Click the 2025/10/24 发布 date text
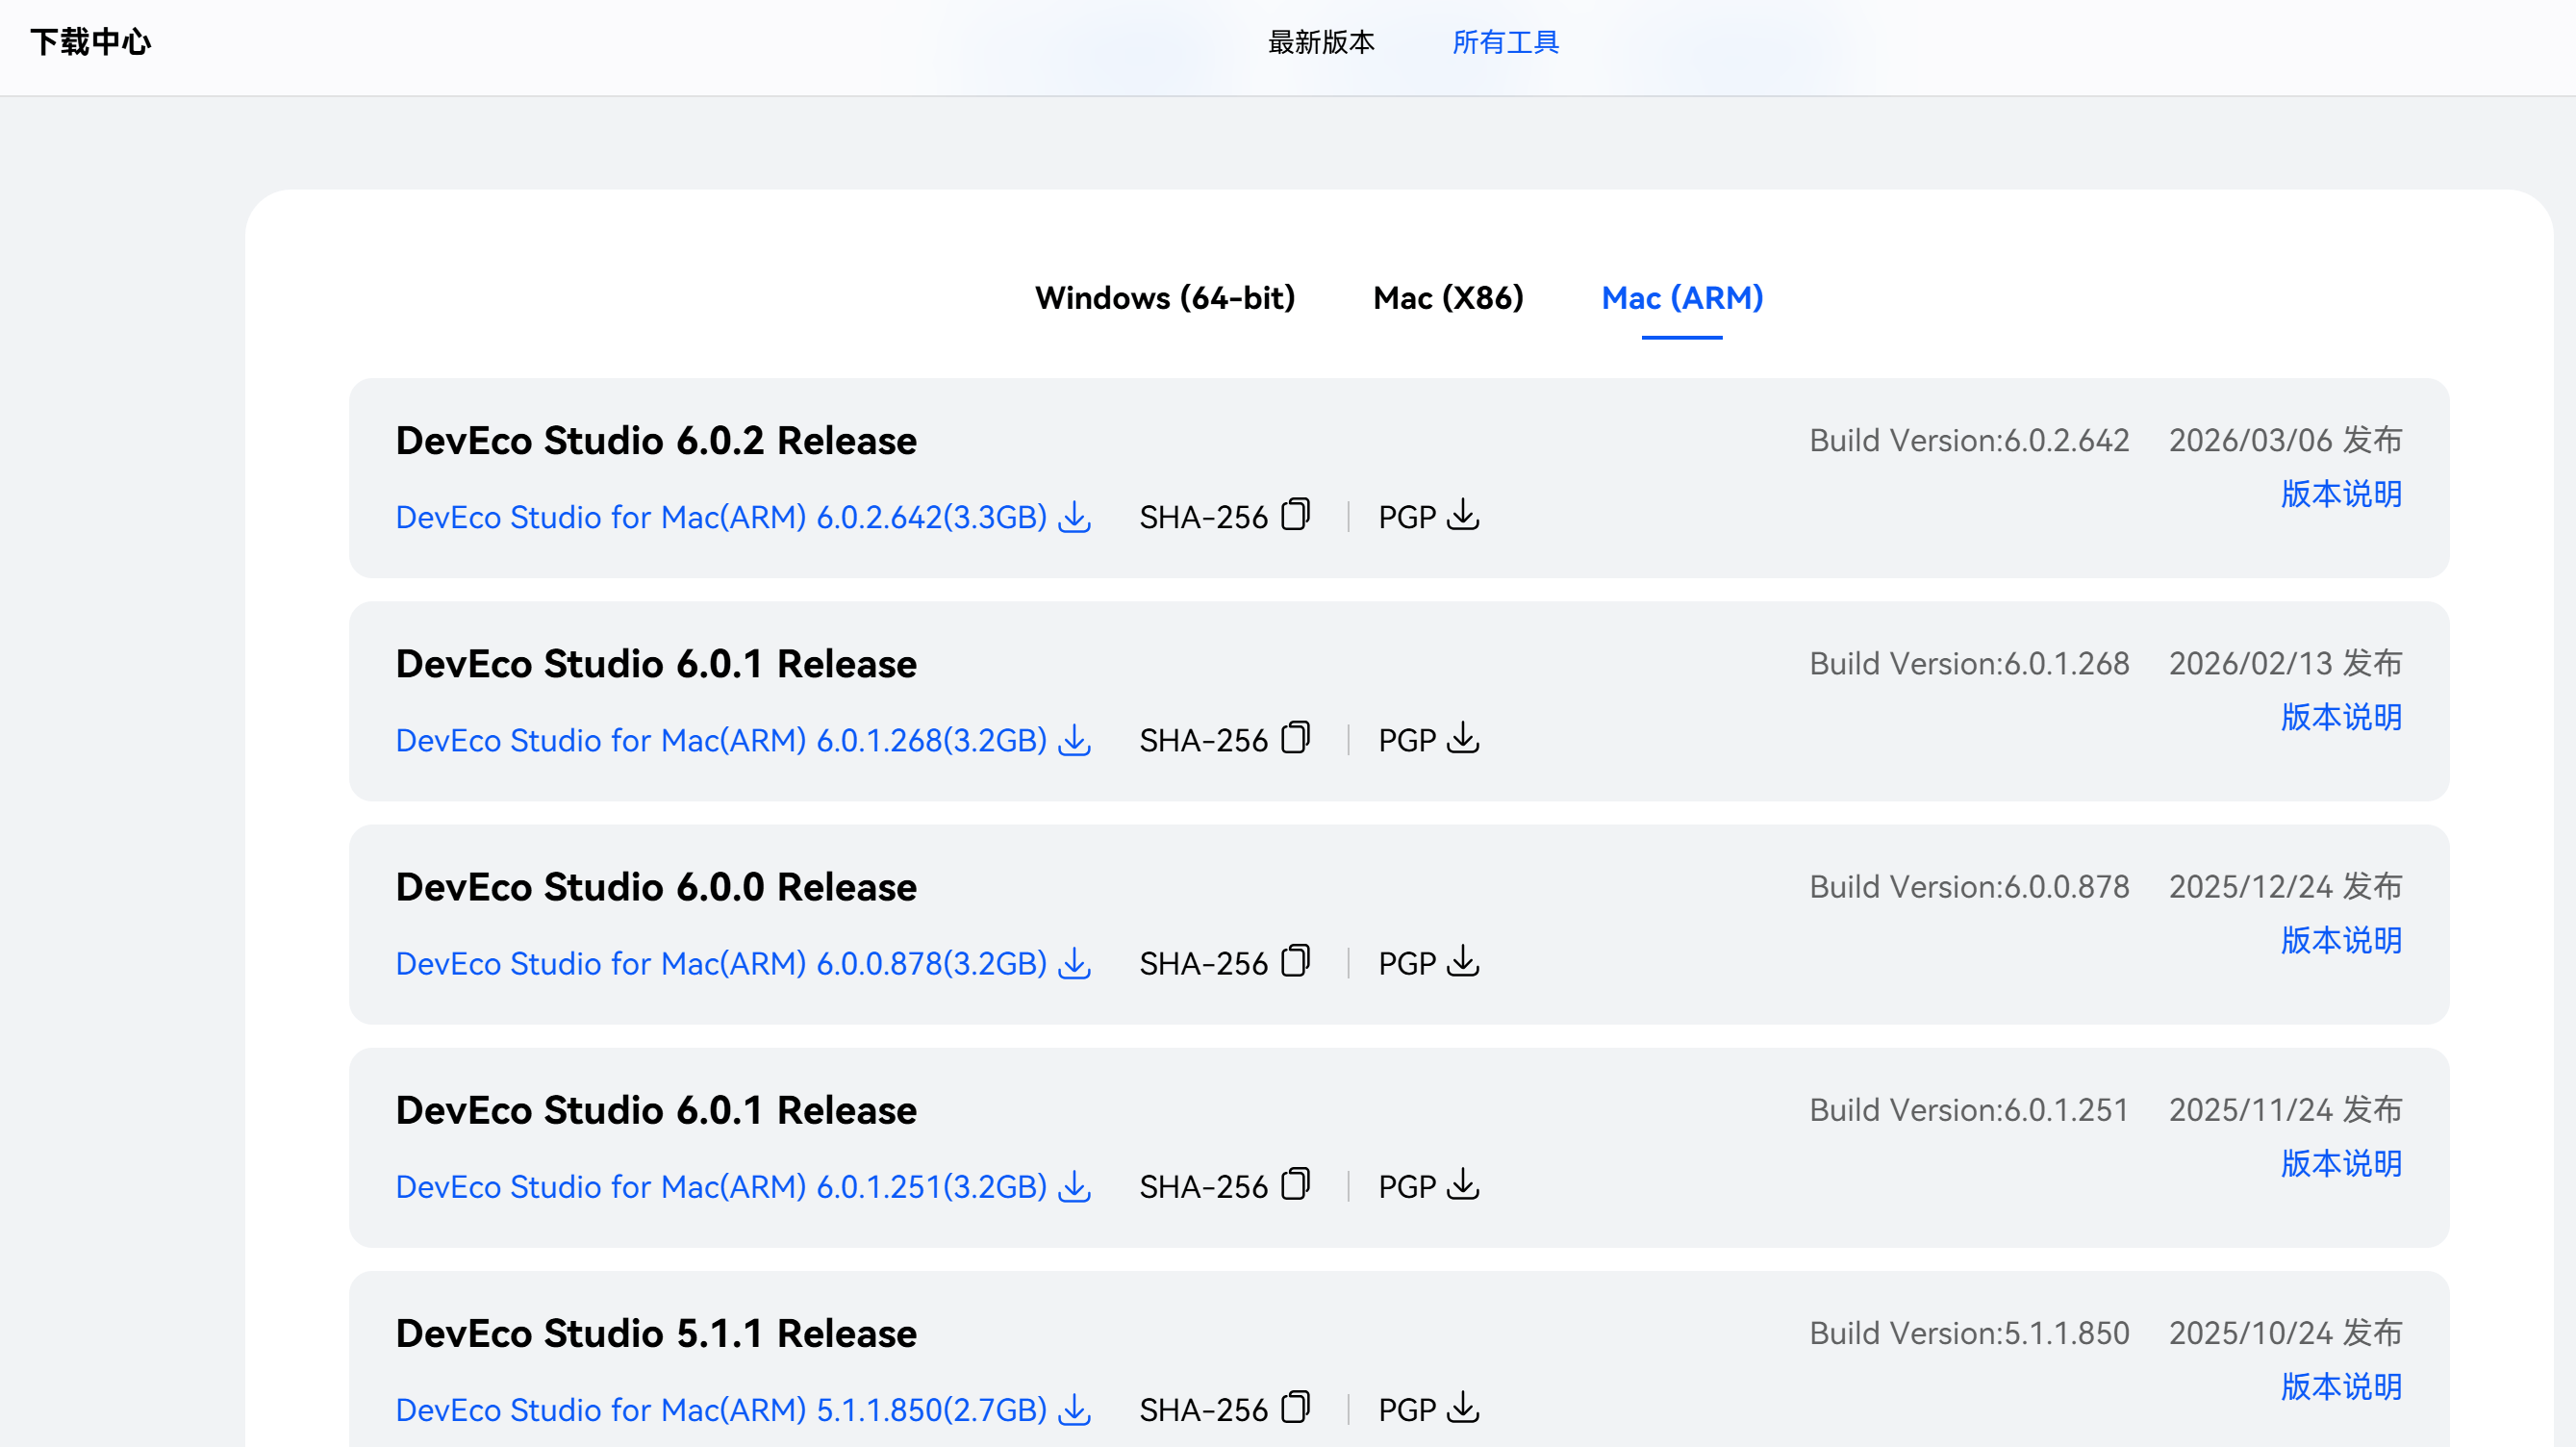The width and height of the screenshot is (2576, 1447). (2285, 1332)
